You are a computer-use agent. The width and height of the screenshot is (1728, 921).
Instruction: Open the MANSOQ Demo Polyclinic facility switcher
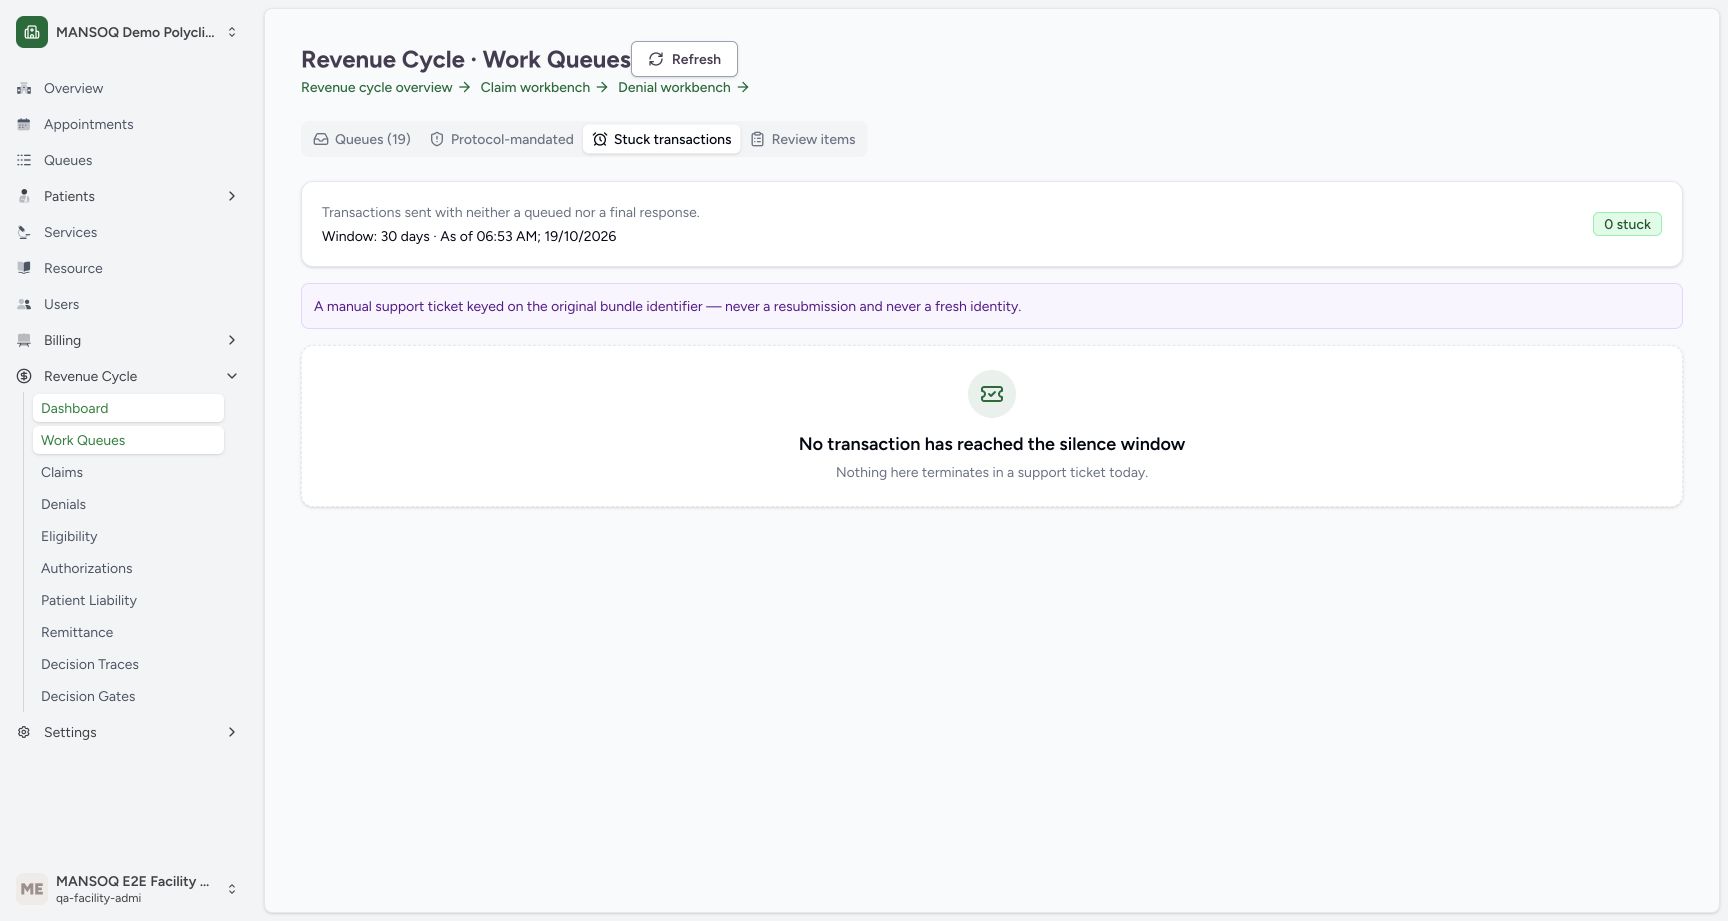[128, 32]
